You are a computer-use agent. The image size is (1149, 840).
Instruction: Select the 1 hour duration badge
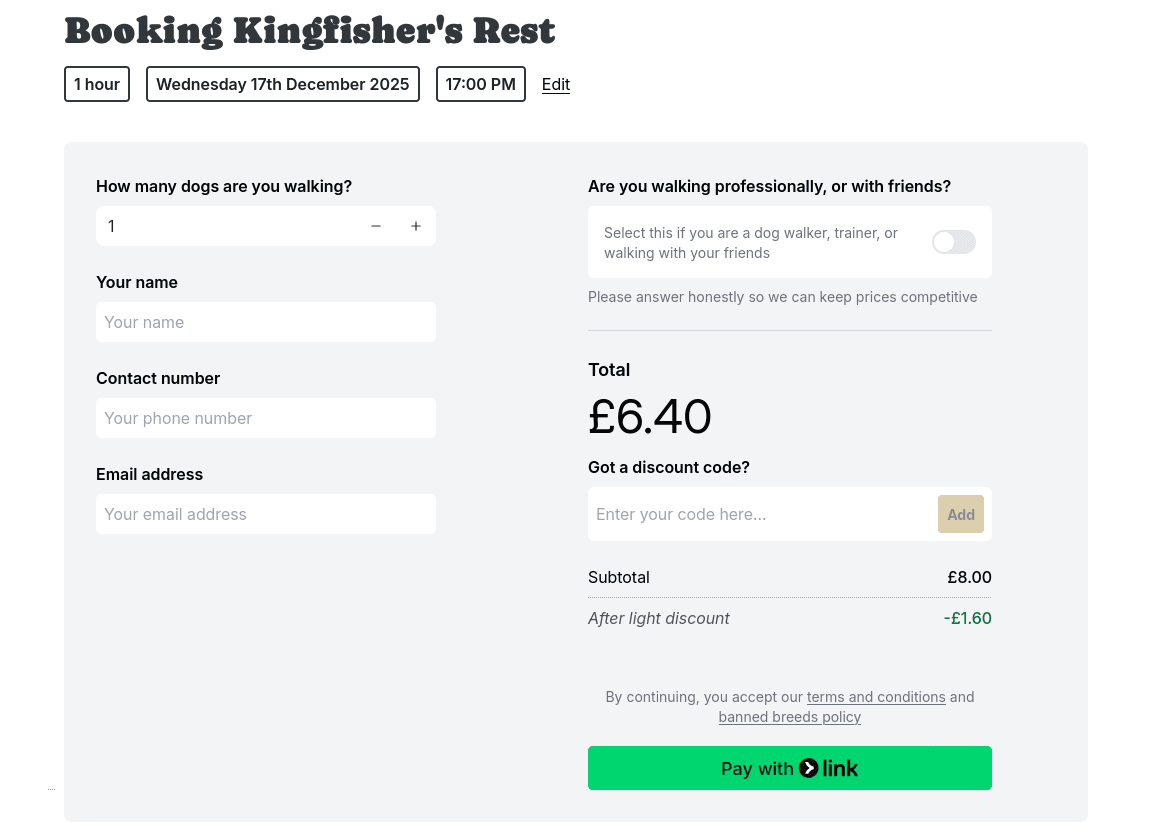(97, 84)
